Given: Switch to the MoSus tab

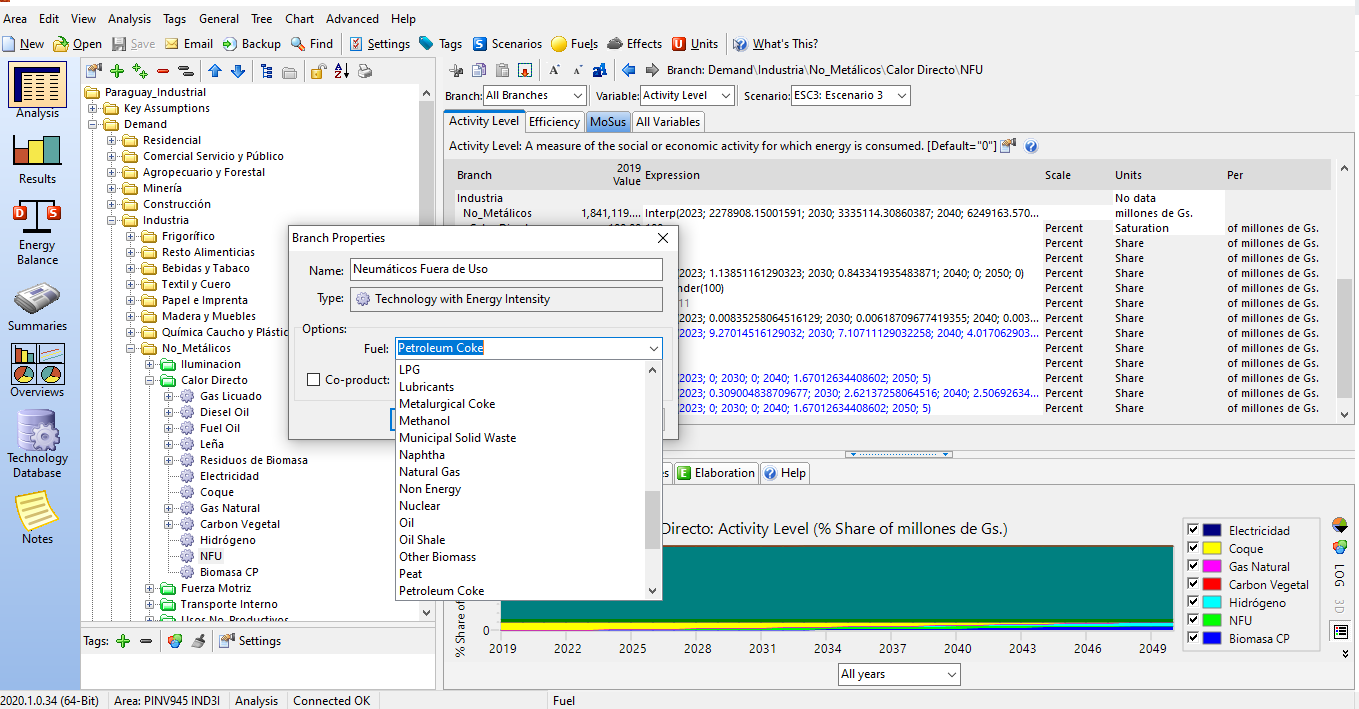Looking at the screenshot, I should click(x=608, y=122).
